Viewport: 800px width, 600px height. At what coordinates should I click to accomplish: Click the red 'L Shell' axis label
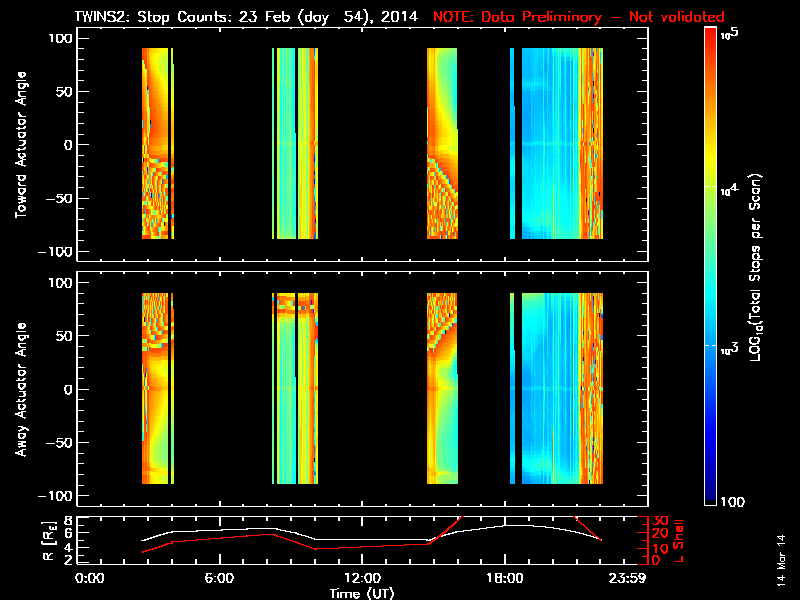[x=678, y=541]
